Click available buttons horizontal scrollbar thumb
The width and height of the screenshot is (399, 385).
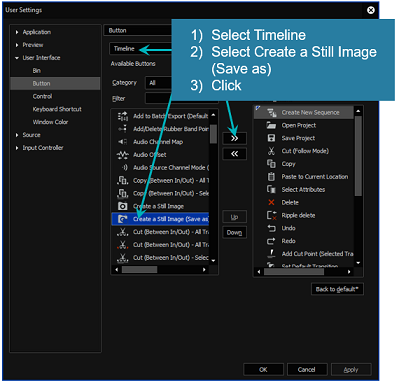pos(140,270)
